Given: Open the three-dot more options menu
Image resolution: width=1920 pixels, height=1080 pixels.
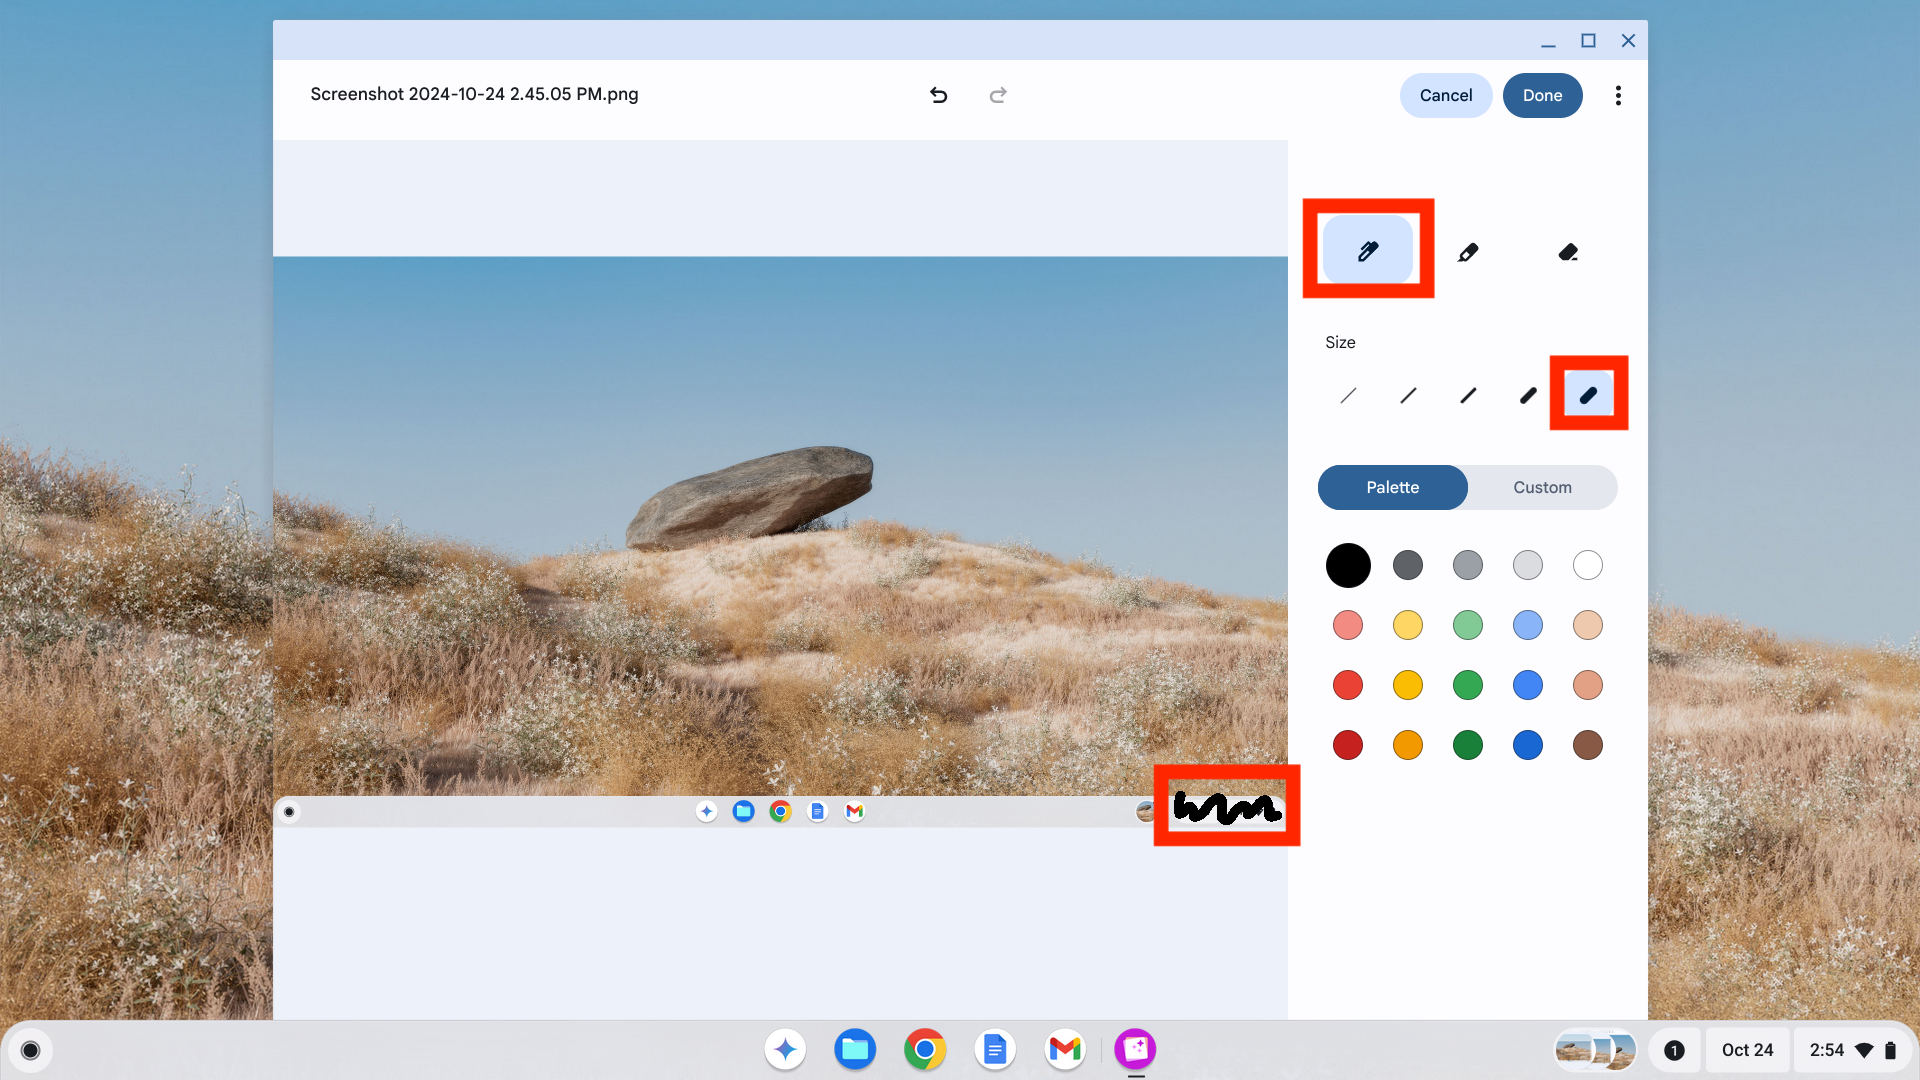Looking at the screenshot, I should tap(1618, 95).
